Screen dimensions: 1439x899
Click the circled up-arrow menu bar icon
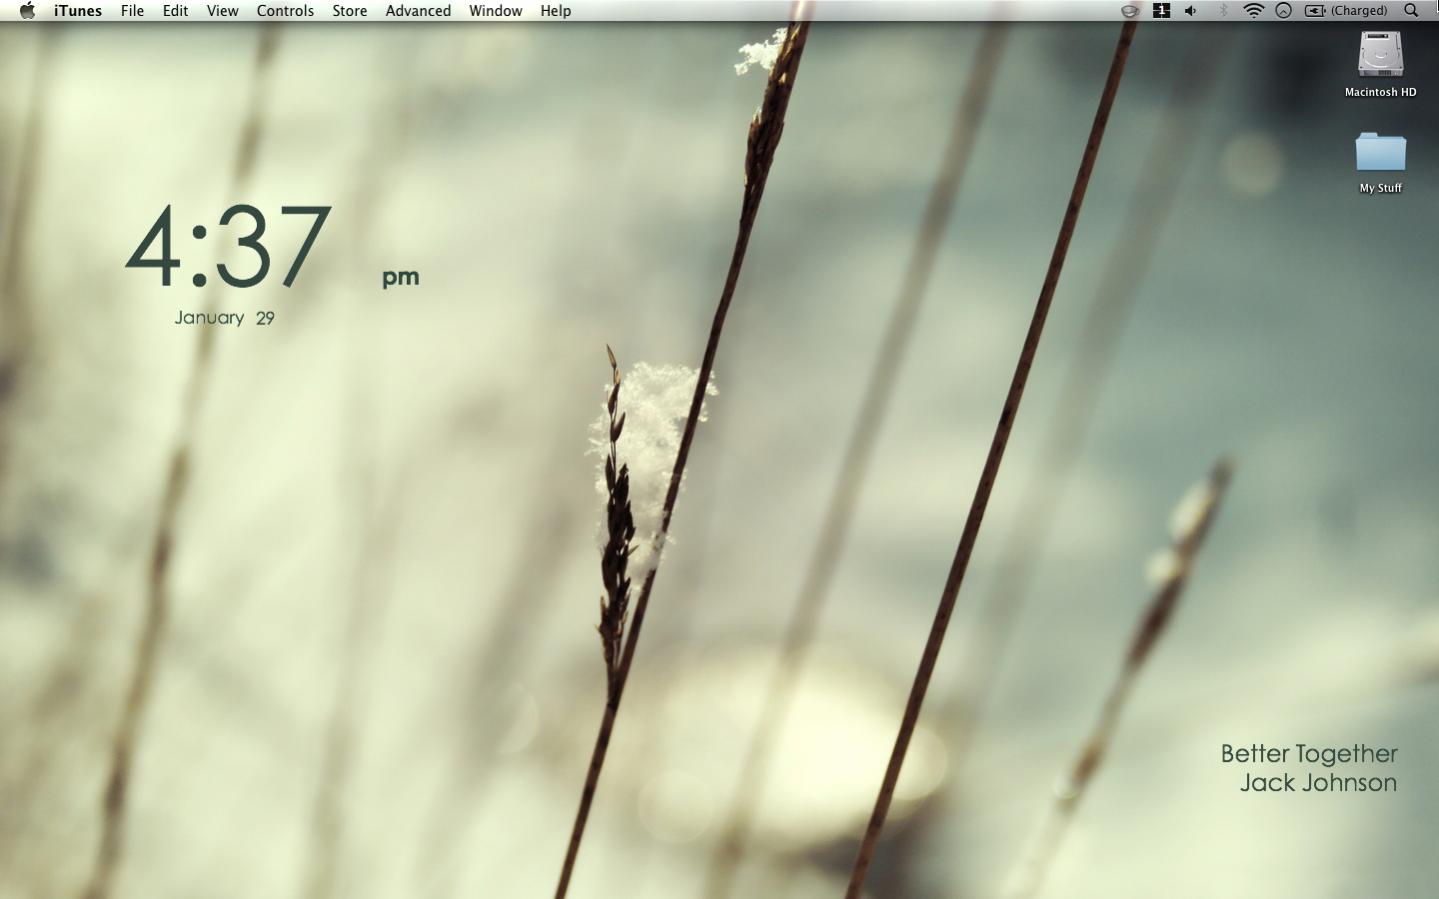pos(1284,11)
